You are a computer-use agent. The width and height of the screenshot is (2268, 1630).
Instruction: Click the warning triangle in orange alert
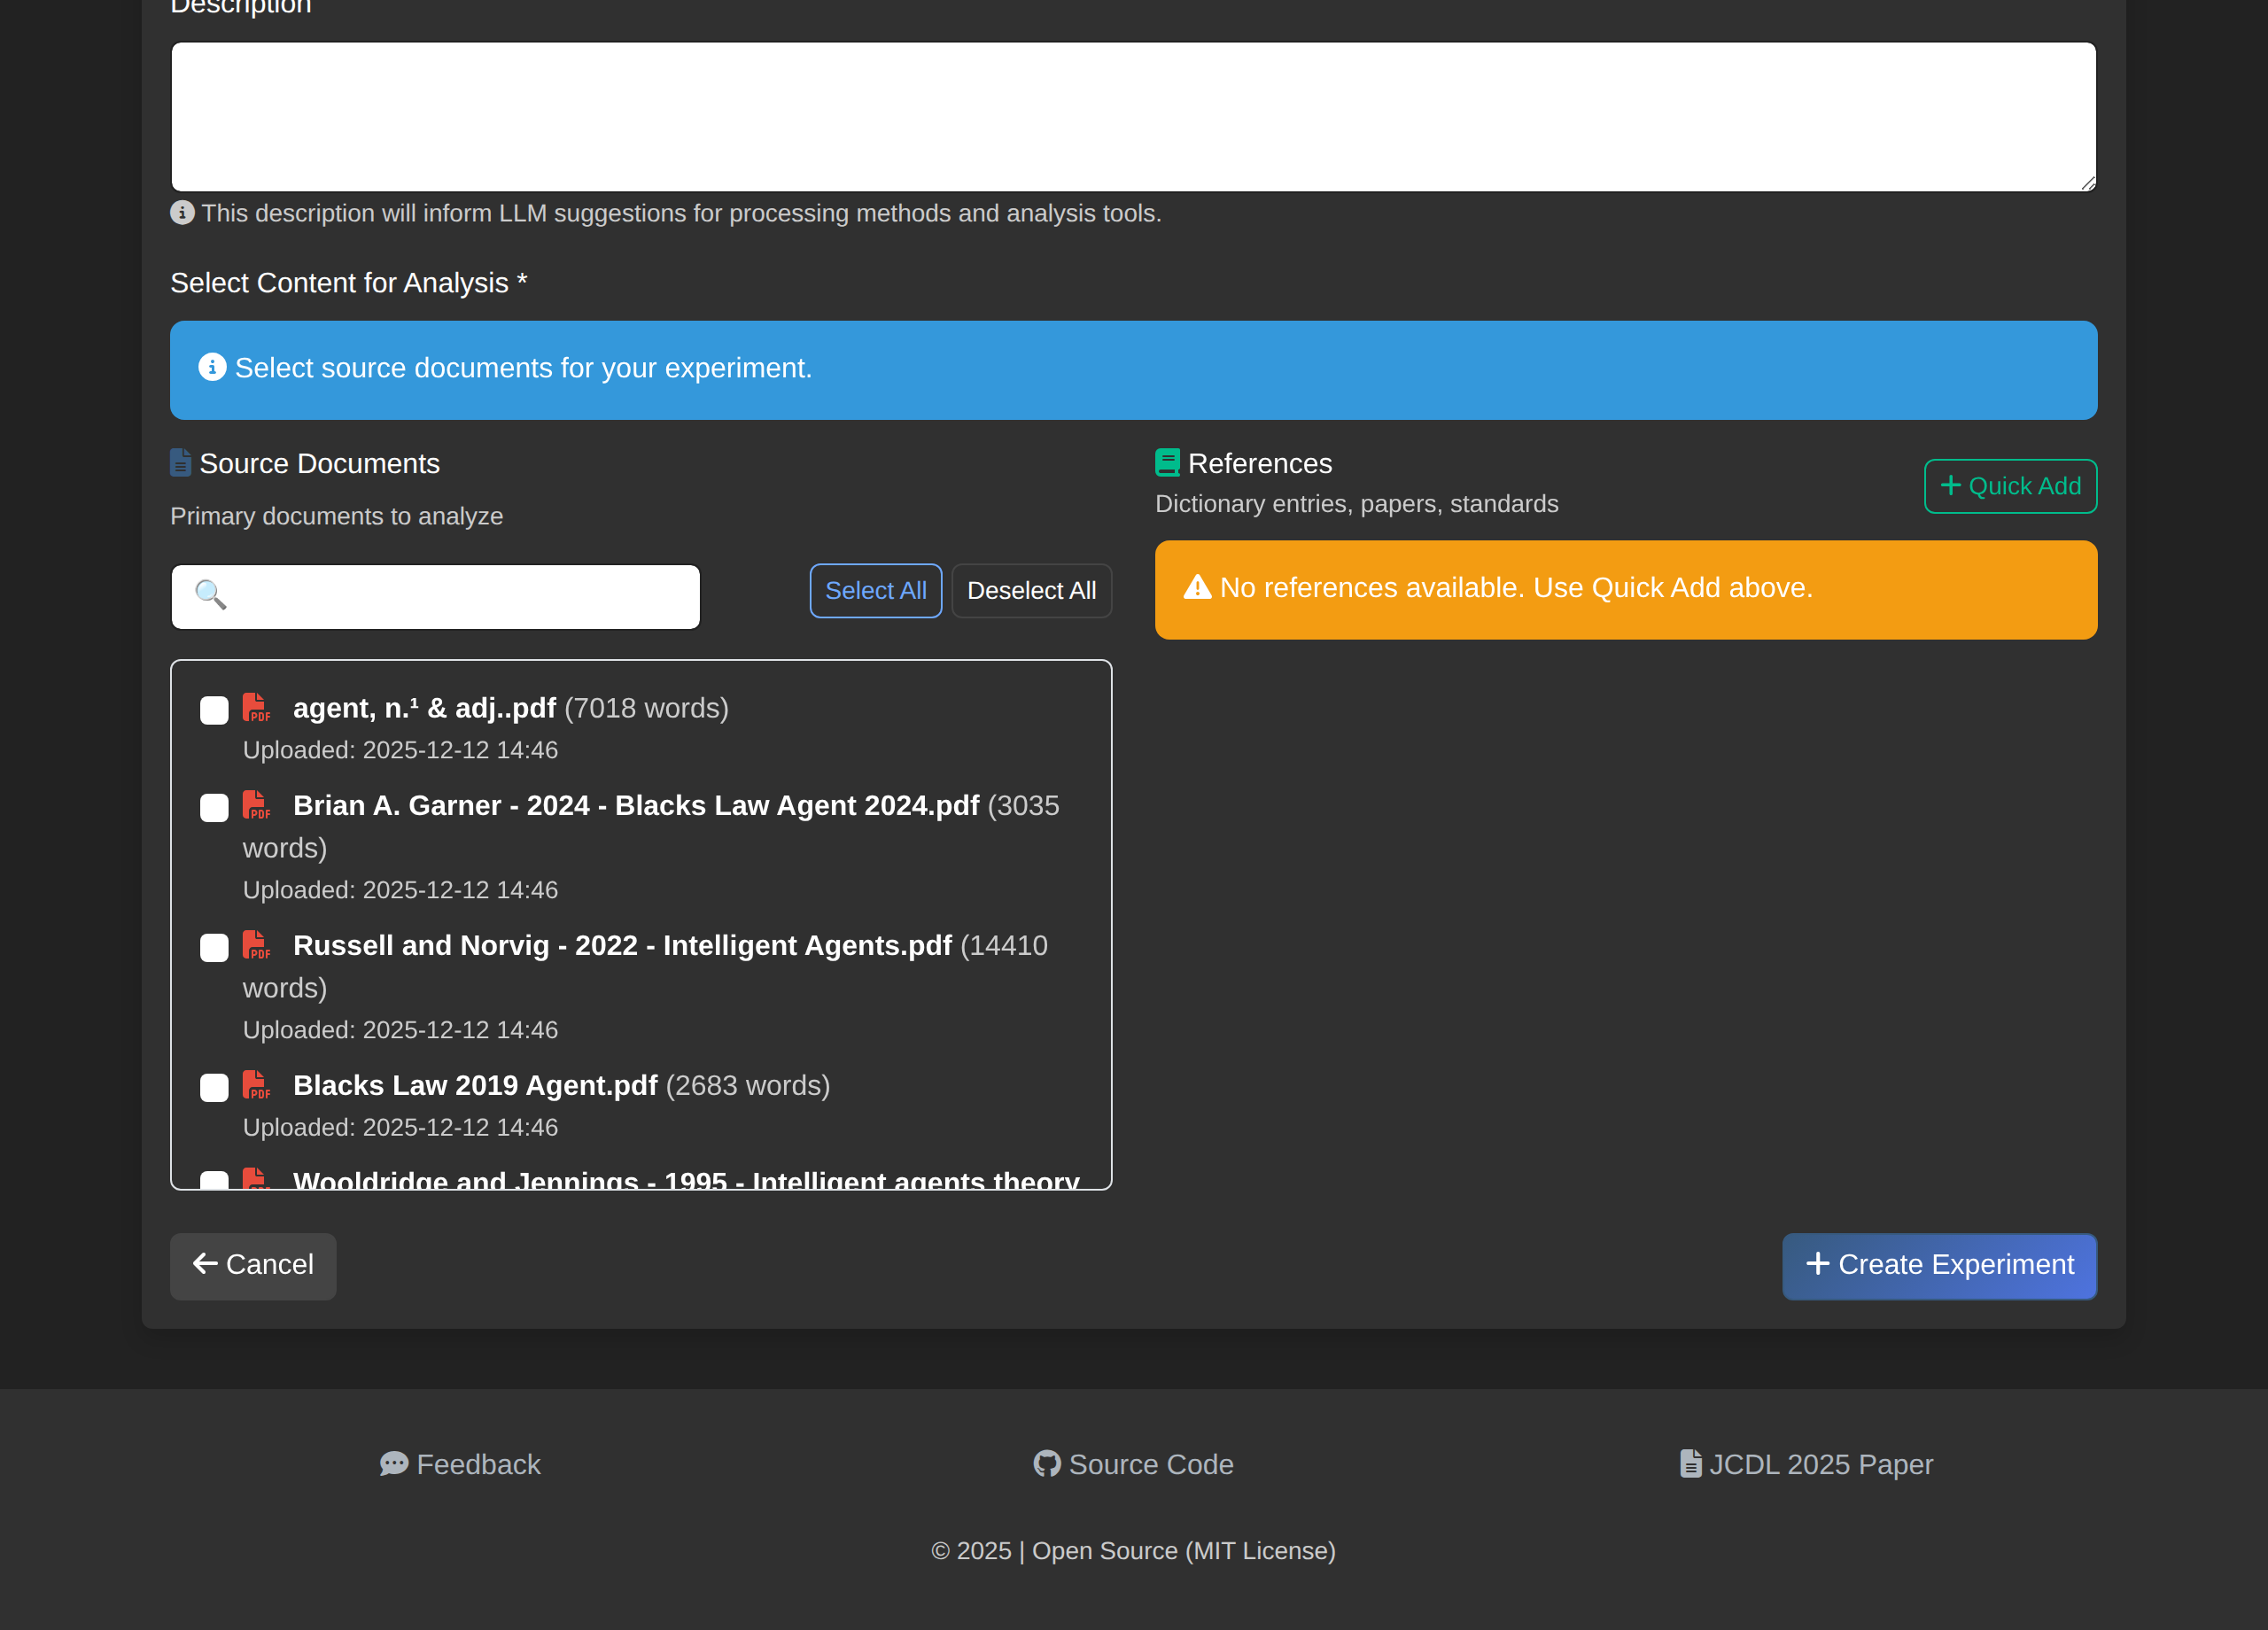pos(1197,588)
